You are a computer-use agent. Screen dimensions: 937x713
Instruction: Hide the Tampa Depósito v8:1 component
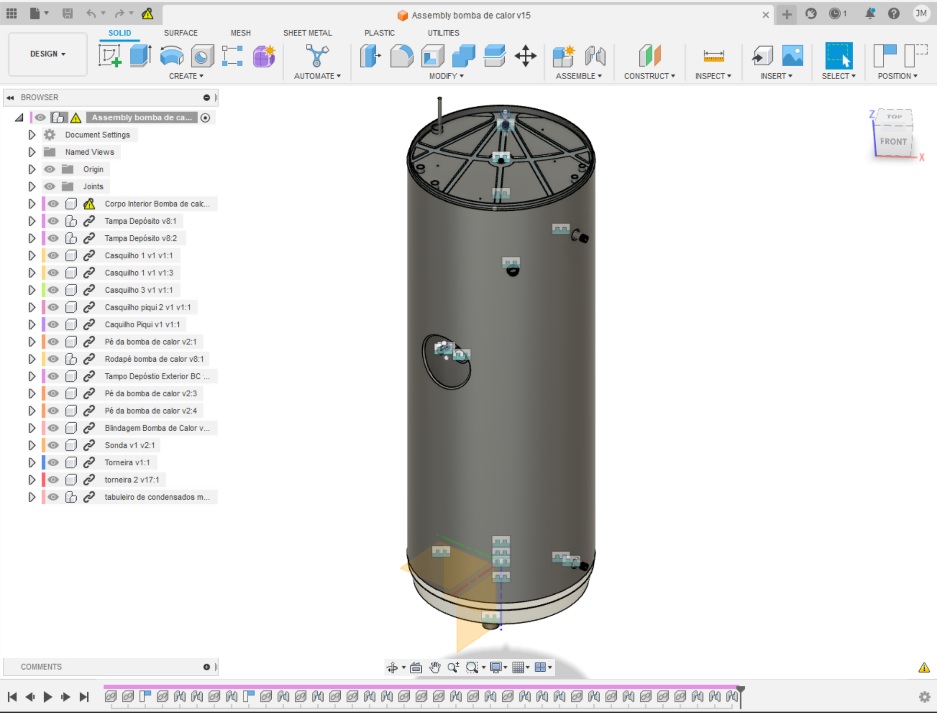(x=53, y=221)
